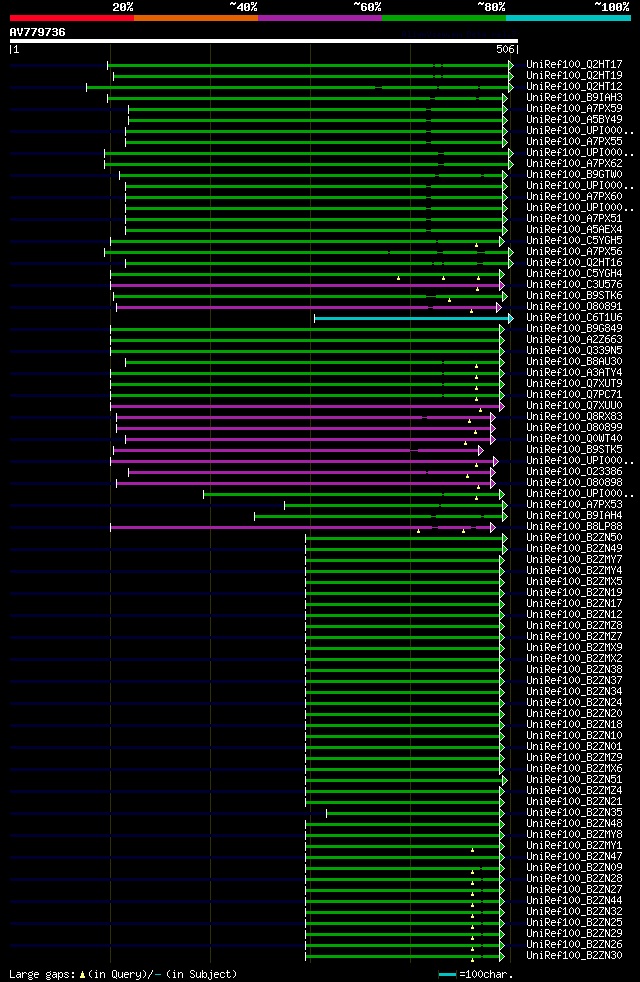Open hit UniRef100_B2ZN01
This screenshot has width=640, height=982.
pos(574,747)
